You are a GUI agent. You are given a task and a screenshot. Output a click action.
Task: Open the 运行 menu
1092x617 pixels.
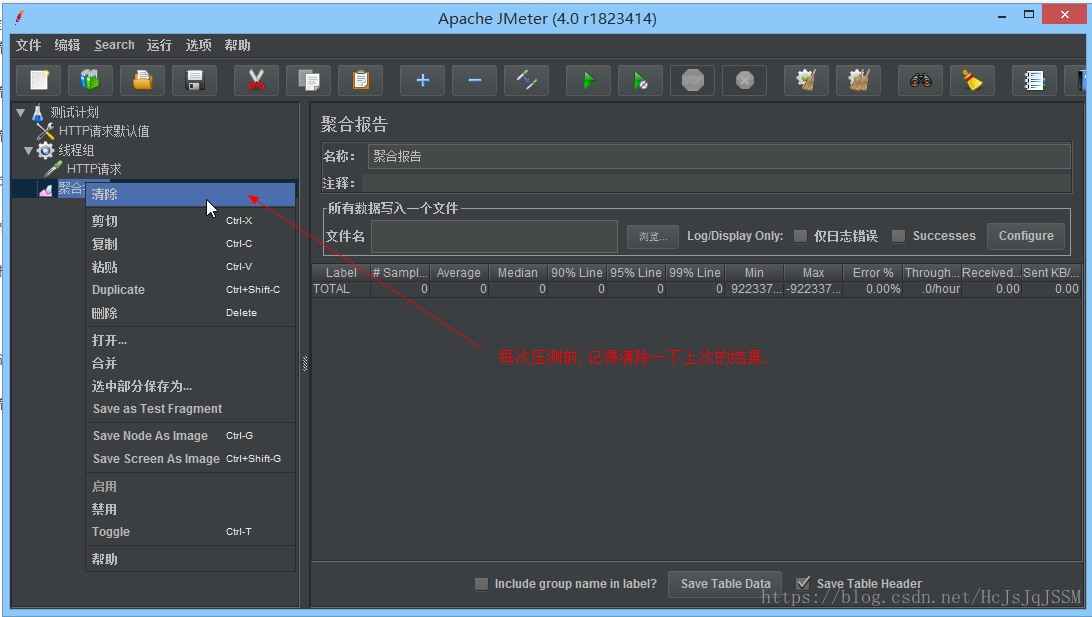(159, 45)
